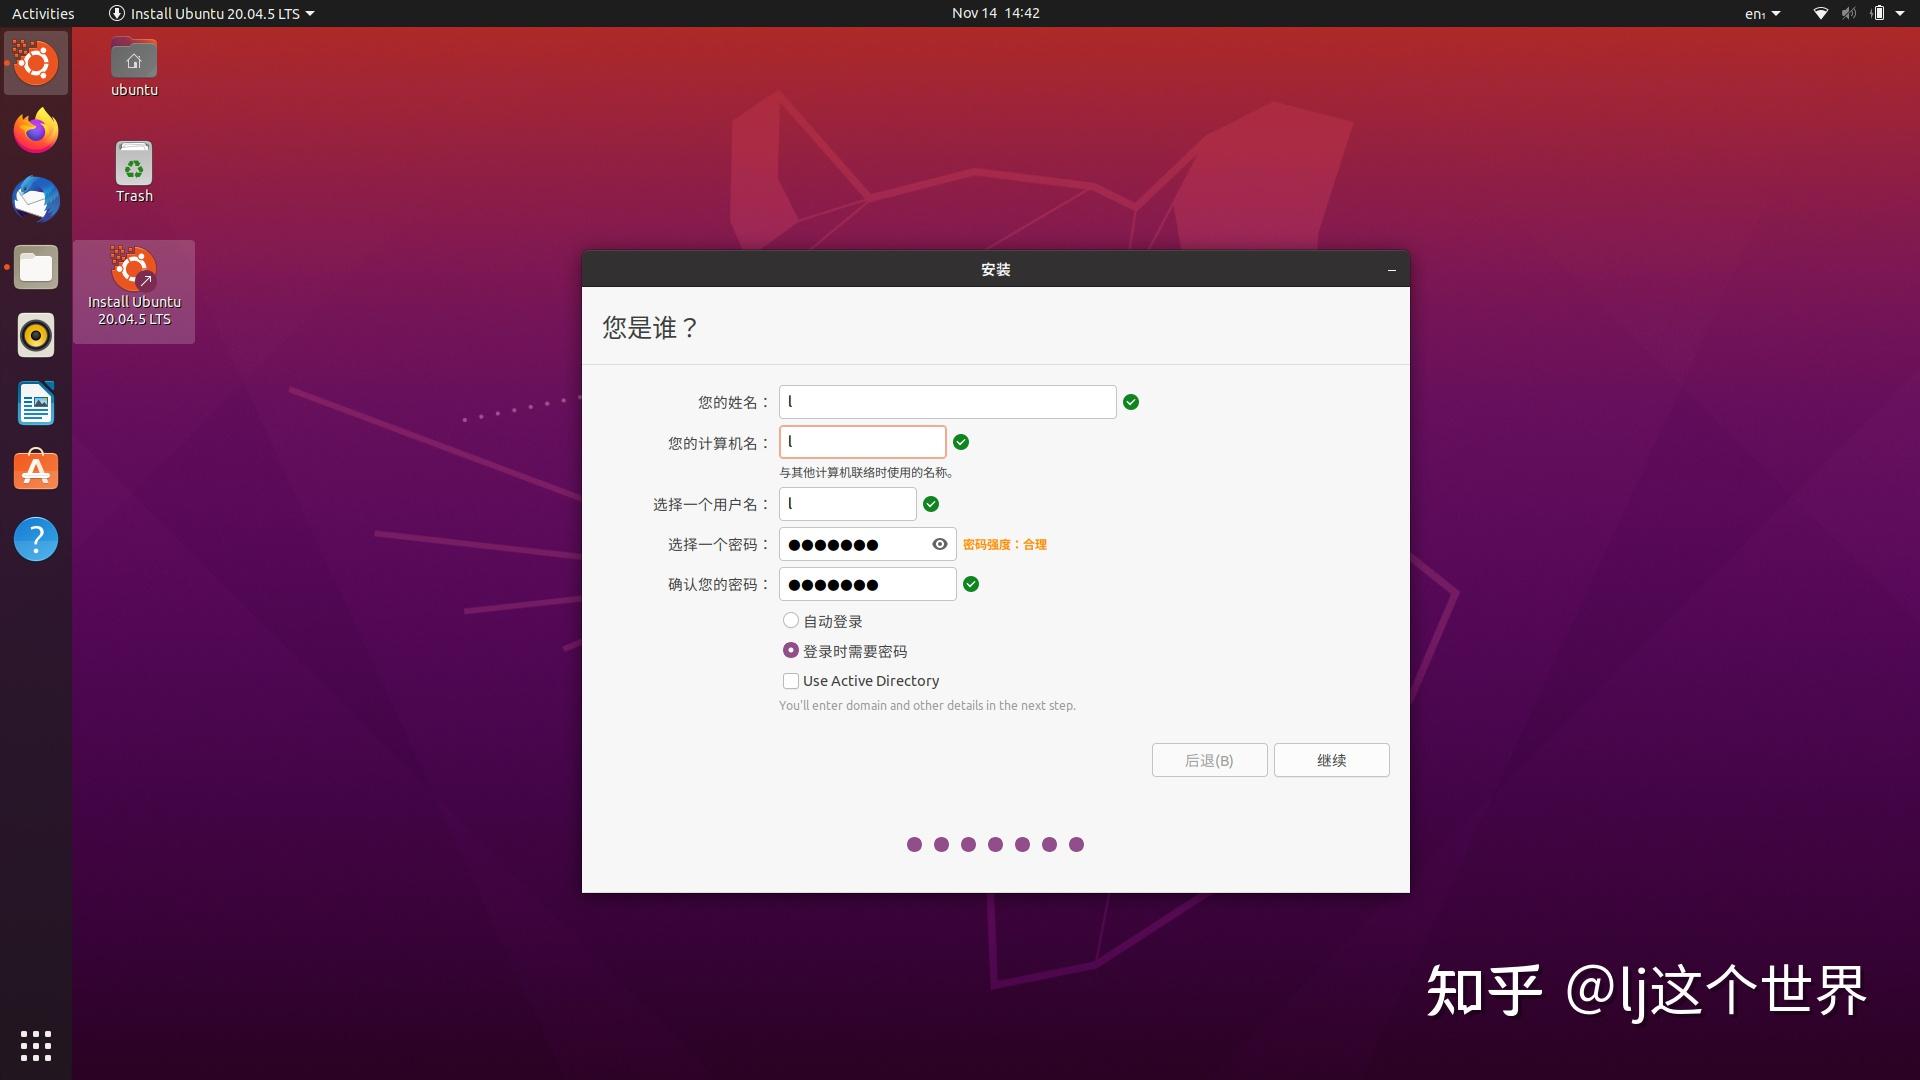Click the 继续 button to continue installation
This screenshot has width=1920, height=1080.
[x=1331, y=760]
